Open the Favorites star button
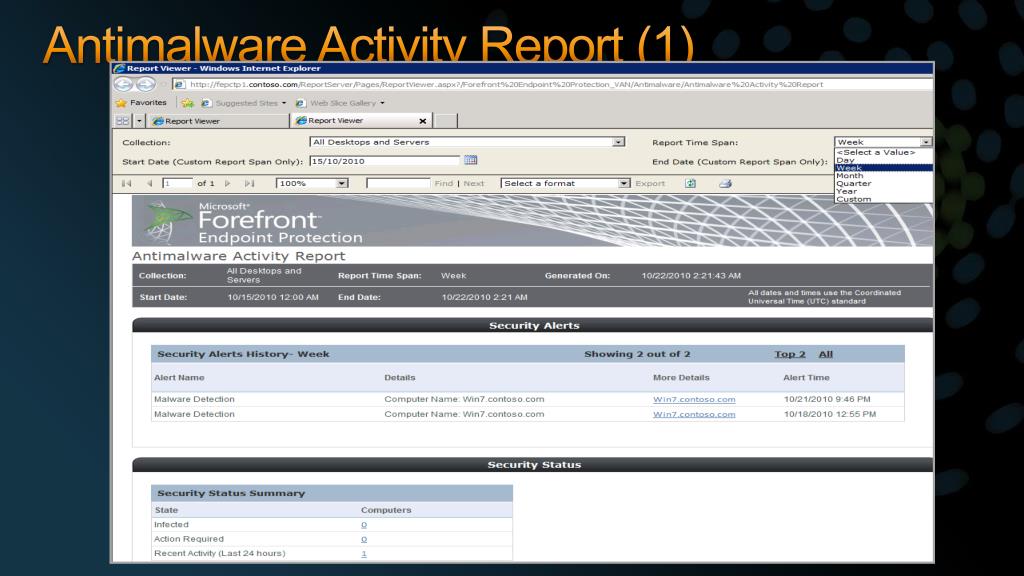Image resolution: width=1024 pixels, height=576 pixels. (141, 103)
